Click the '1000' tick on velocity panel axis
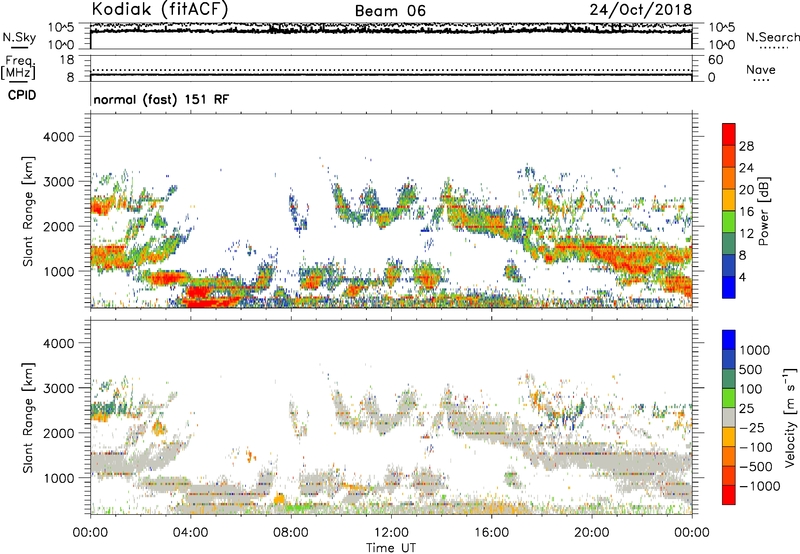Viewport: 800px width, 554px height. (58, 478)
